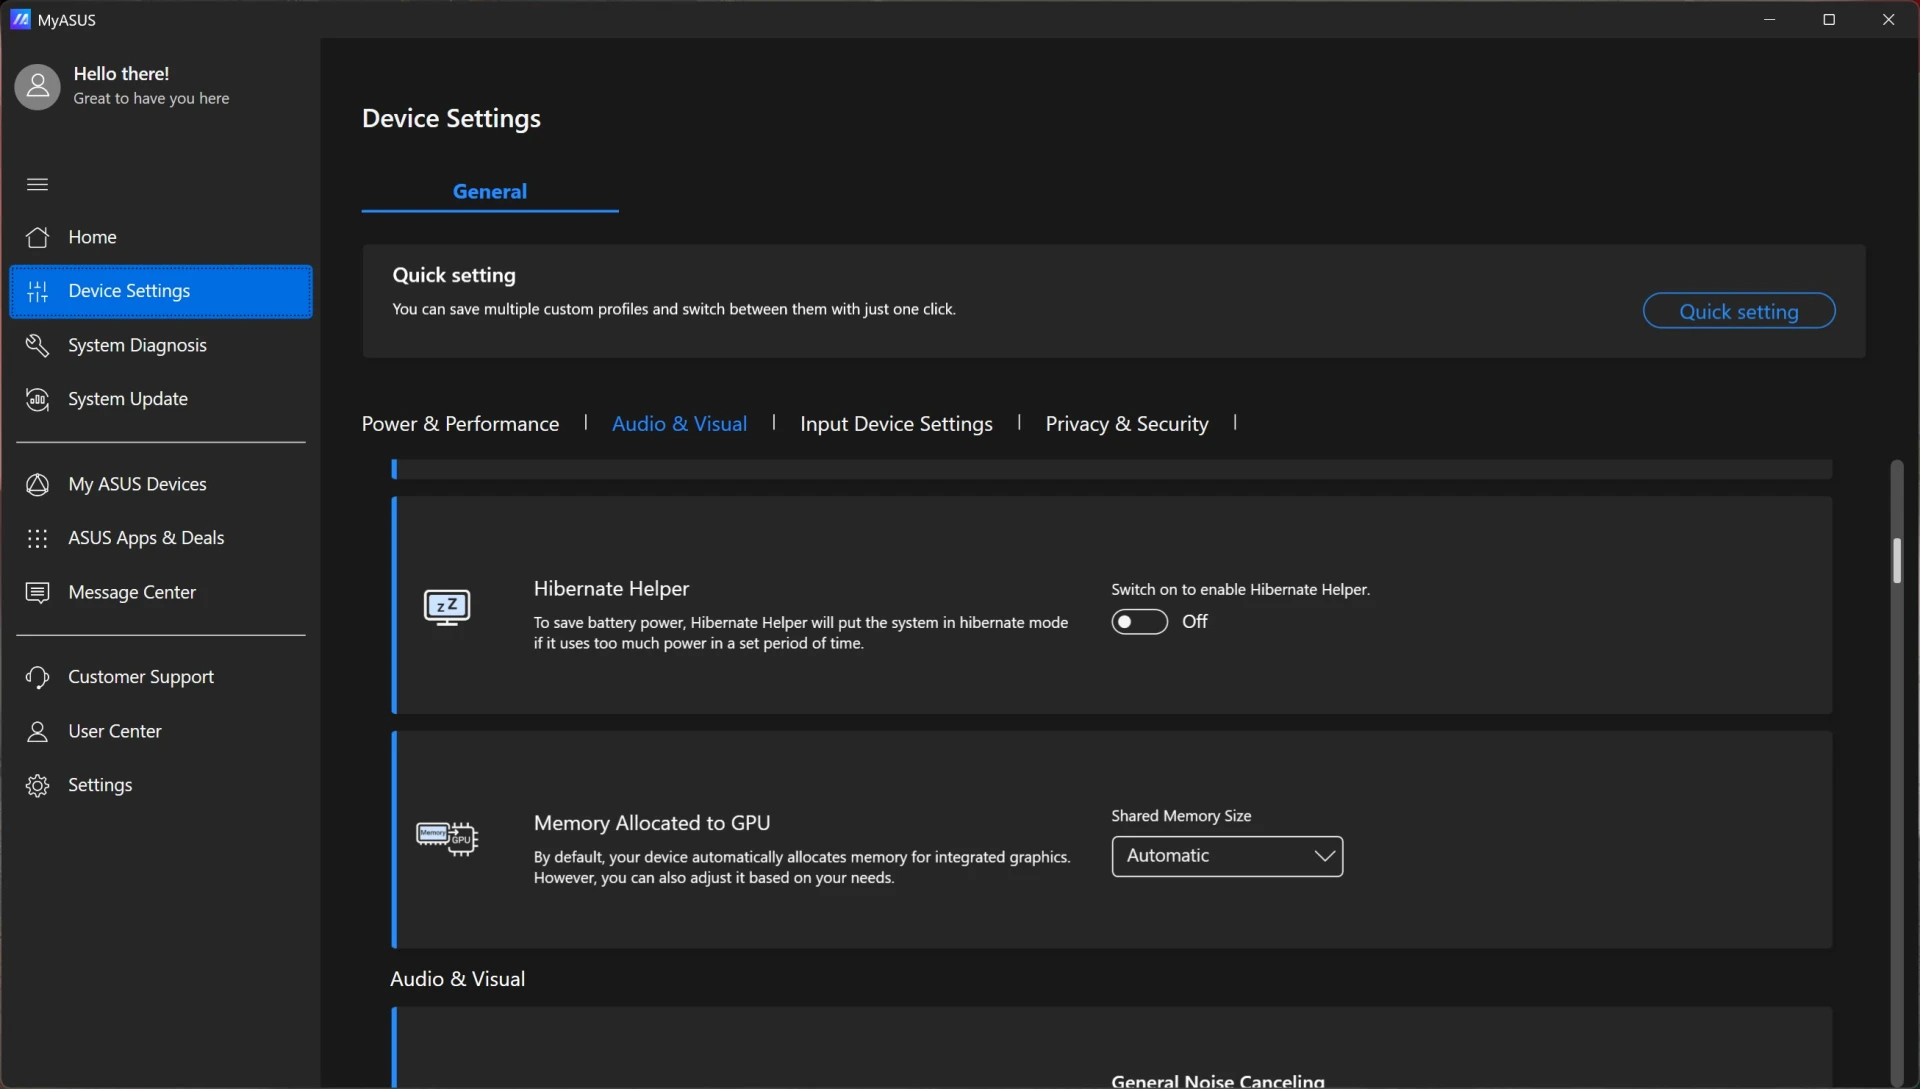
Task: Click the Memory Allocated to GPU icon
Action: coord(447,838)
